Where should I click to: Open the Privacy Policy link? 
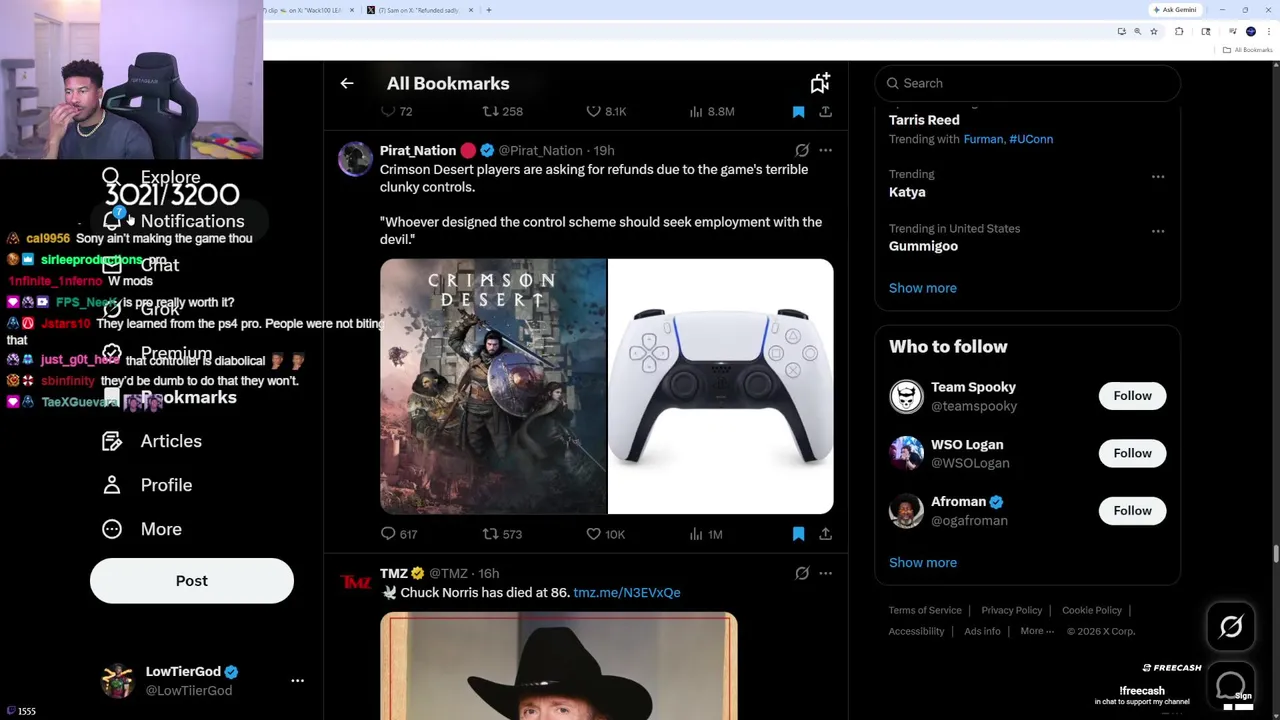pyautogui.click(x=1011, y=610)
